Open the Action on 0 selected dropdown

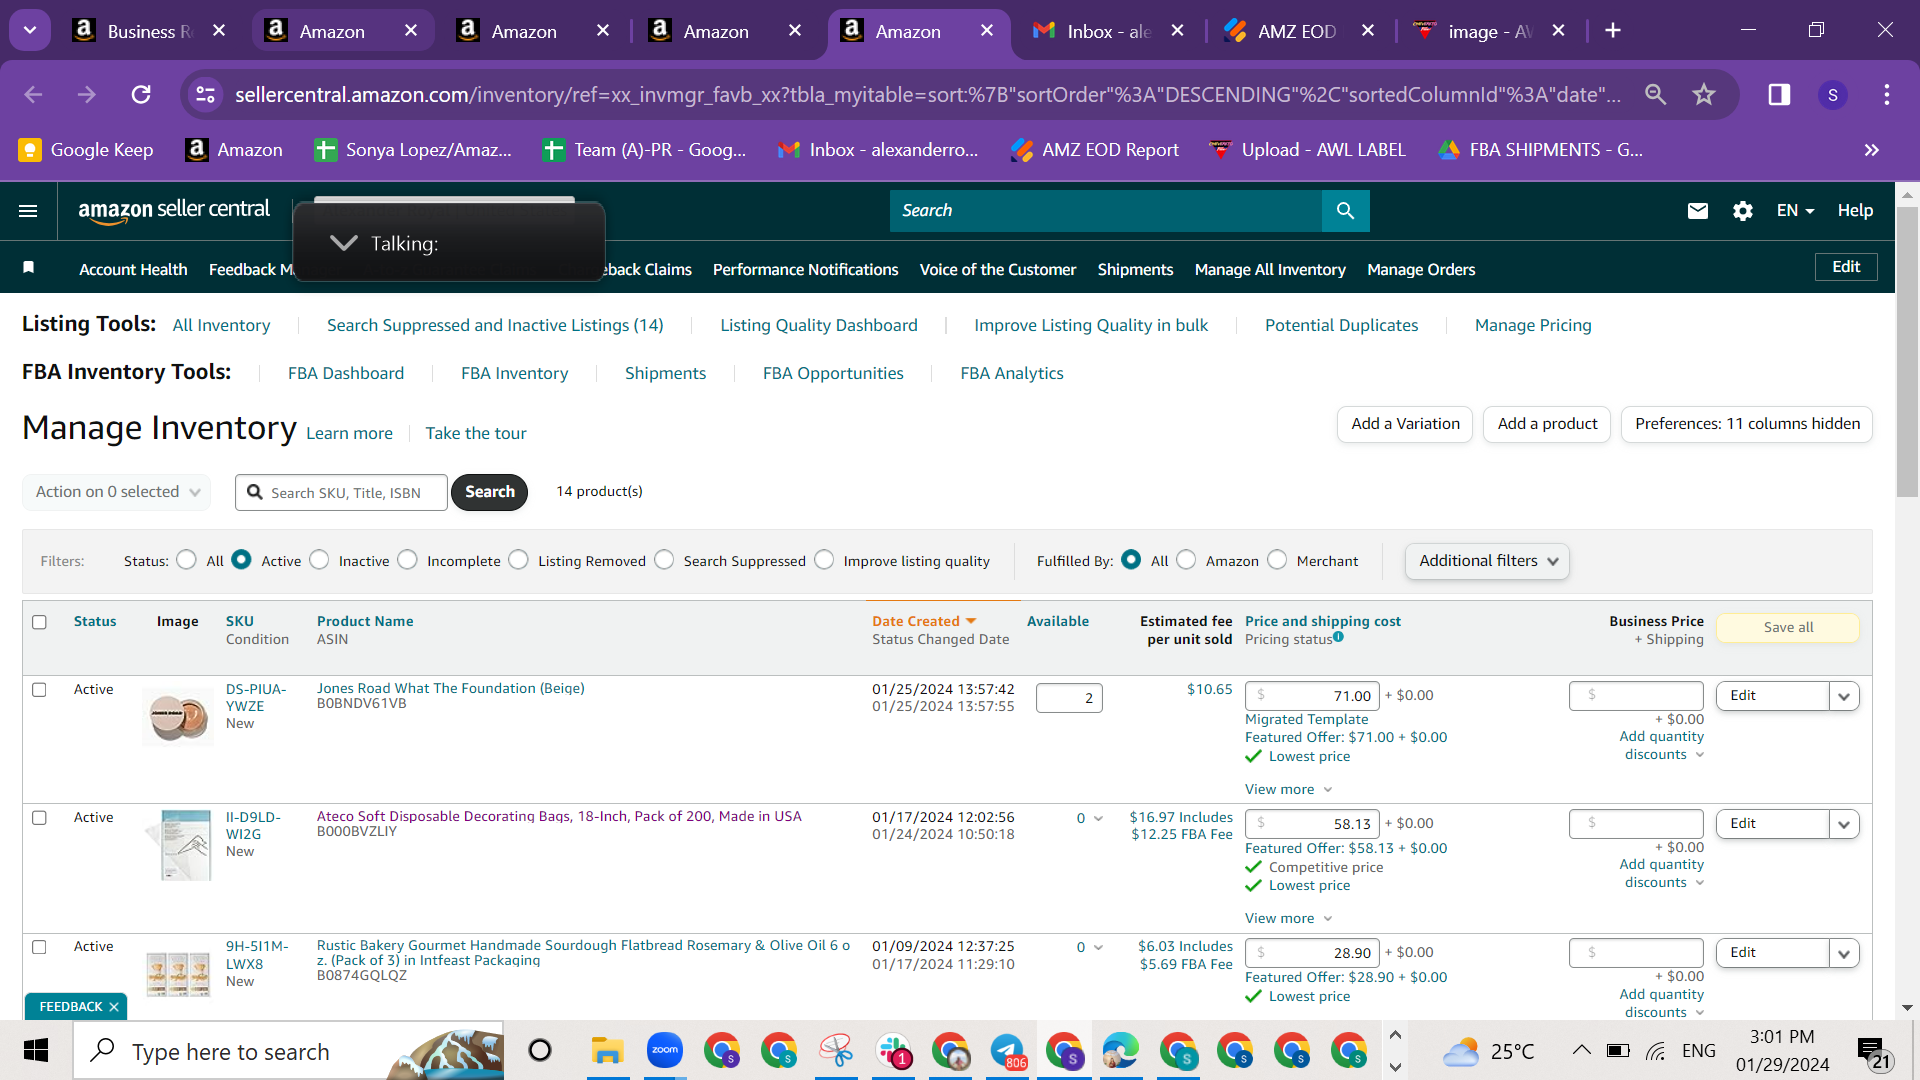(117, 492)
